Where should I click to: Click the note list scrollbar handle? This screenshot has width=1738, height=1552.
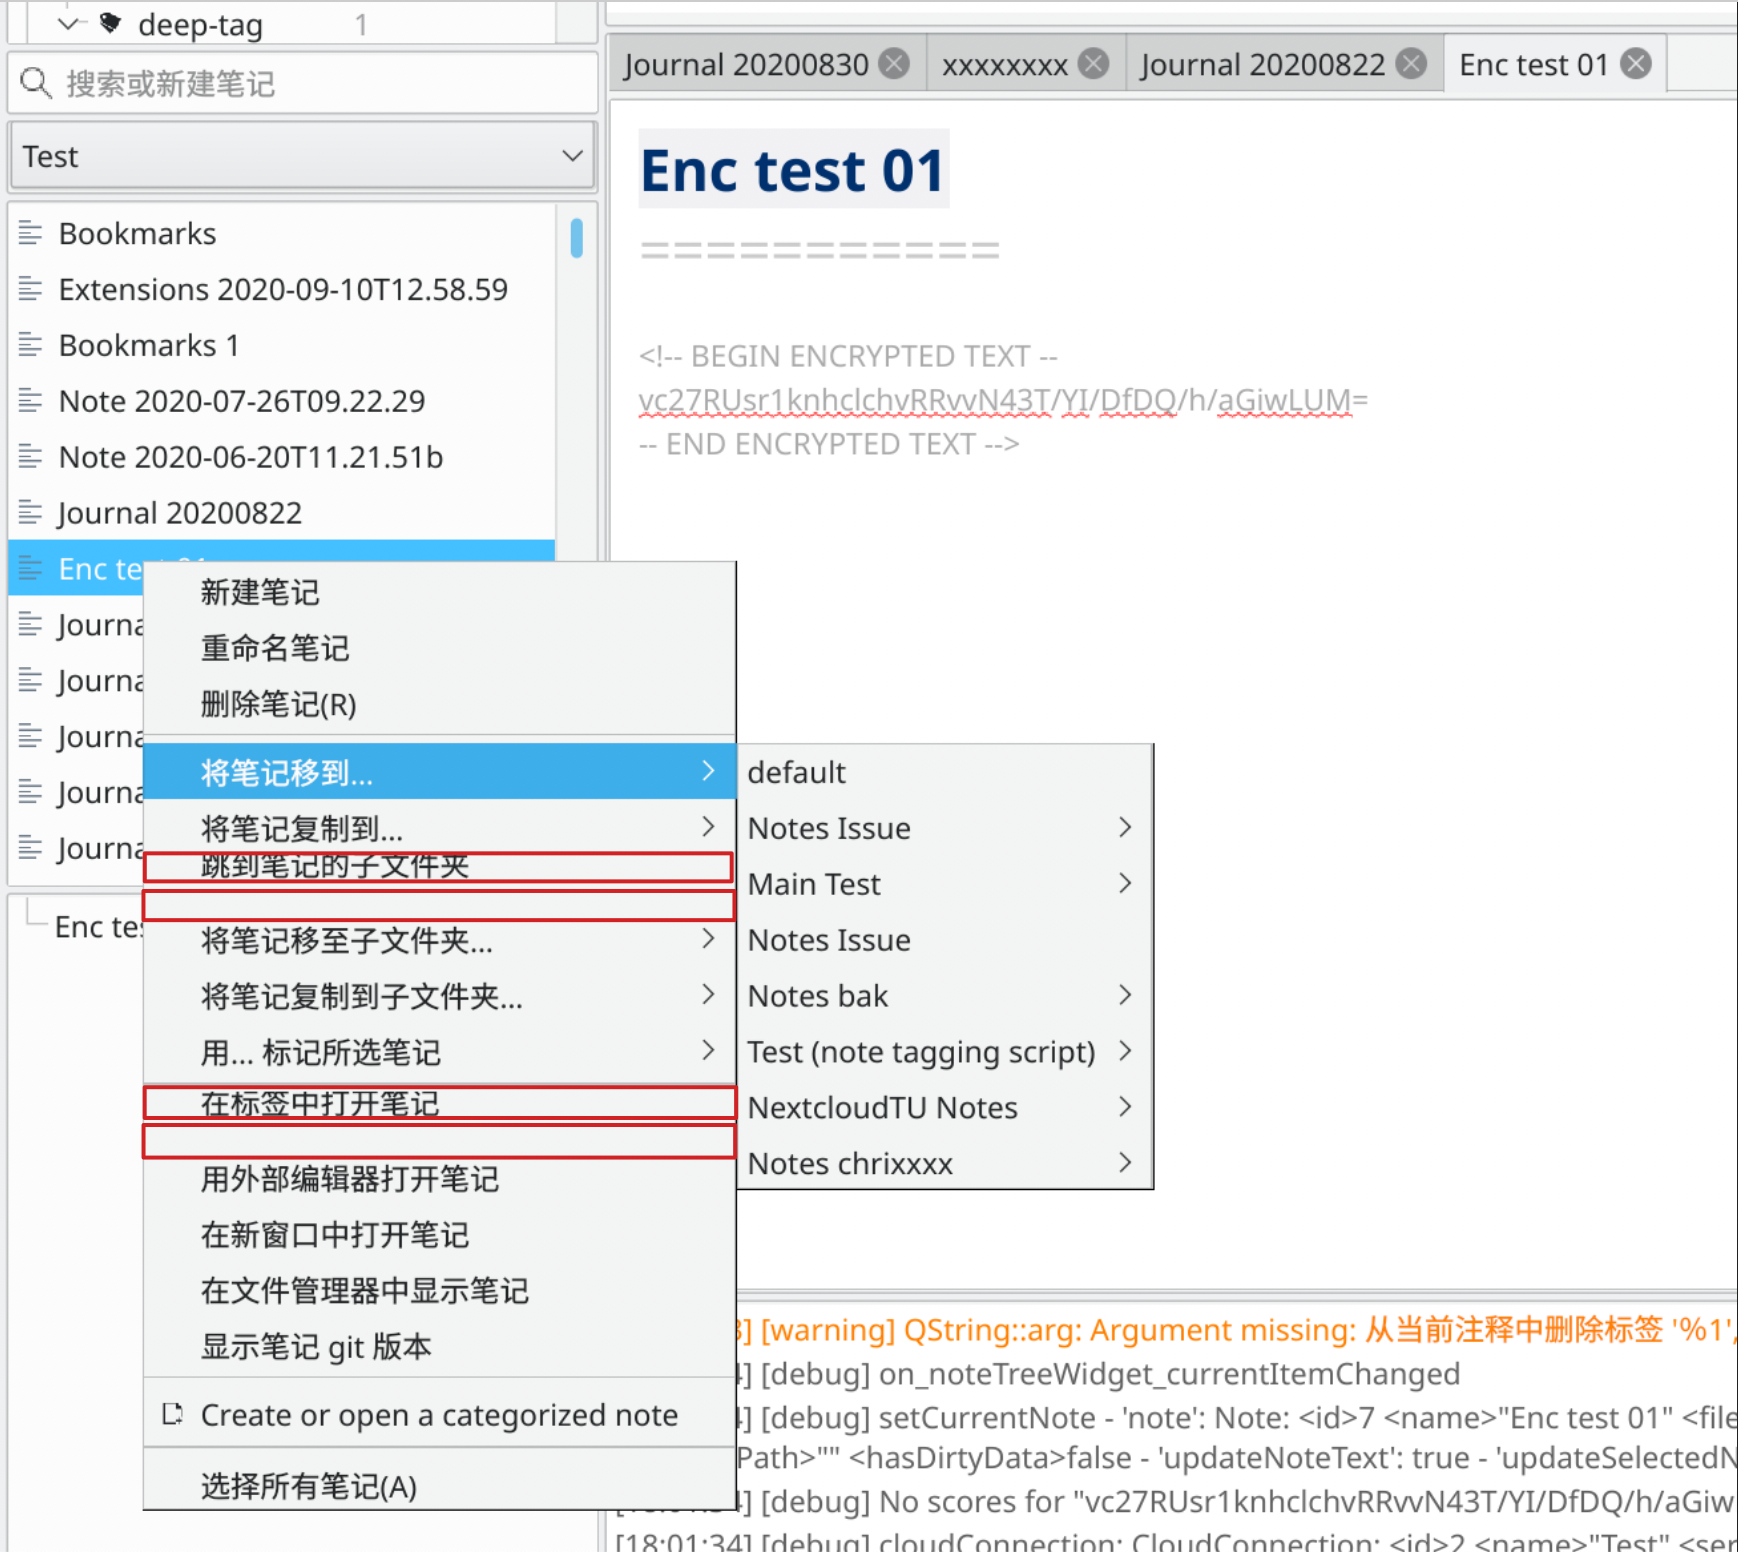(577, 238)
